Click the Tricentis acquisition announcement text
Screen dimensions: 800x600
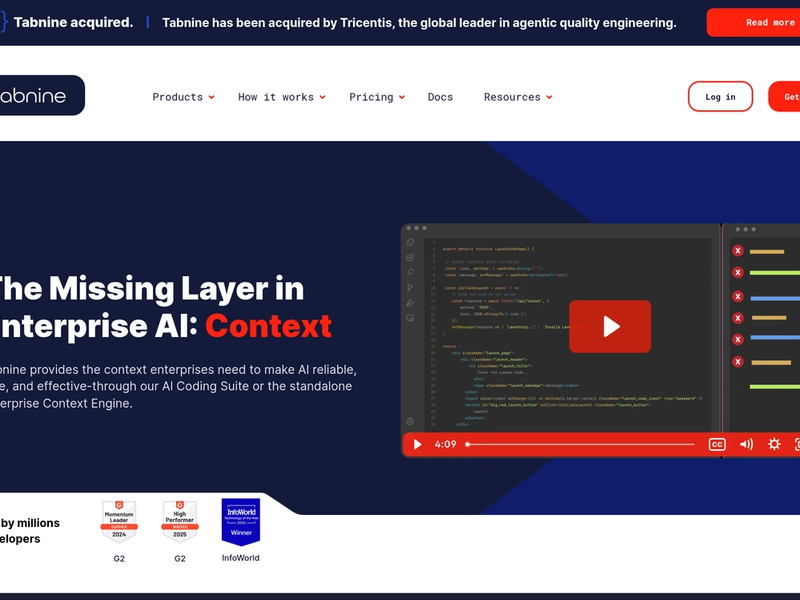coord(419,23)
